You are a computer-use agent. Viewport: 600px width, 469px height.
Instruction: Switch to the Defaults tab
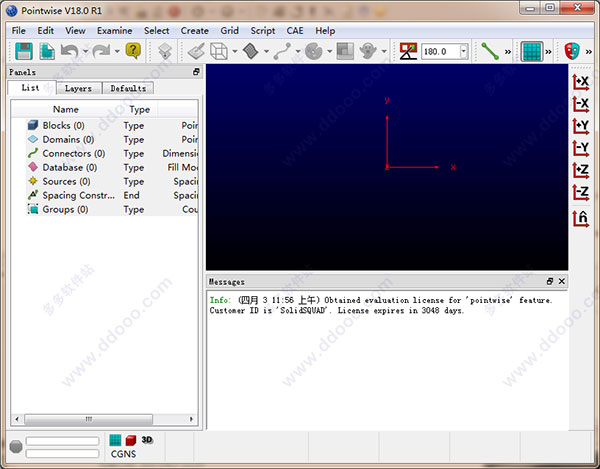128,88
